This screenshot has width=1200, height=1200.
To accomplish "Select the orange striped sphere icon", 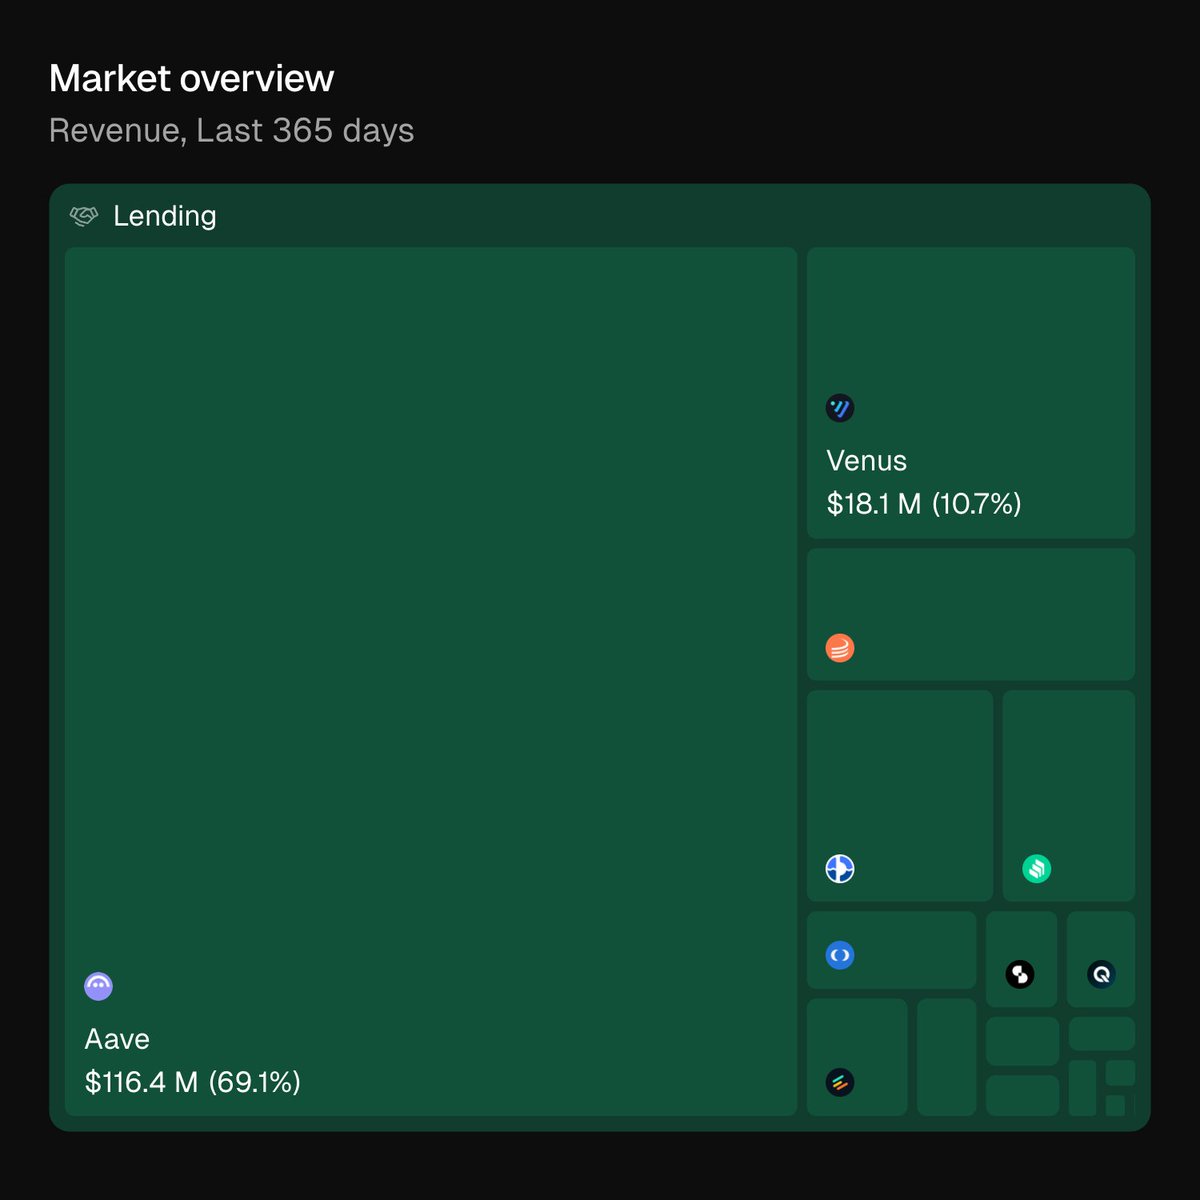I will (840, 648).
